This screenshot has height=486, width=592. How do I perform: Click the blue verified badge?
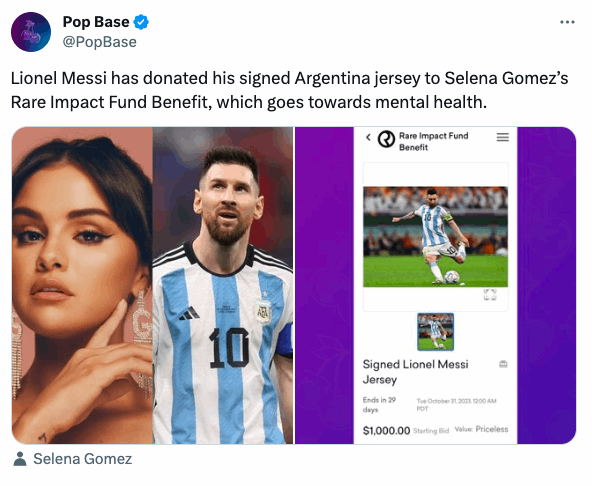click(141, 22)
